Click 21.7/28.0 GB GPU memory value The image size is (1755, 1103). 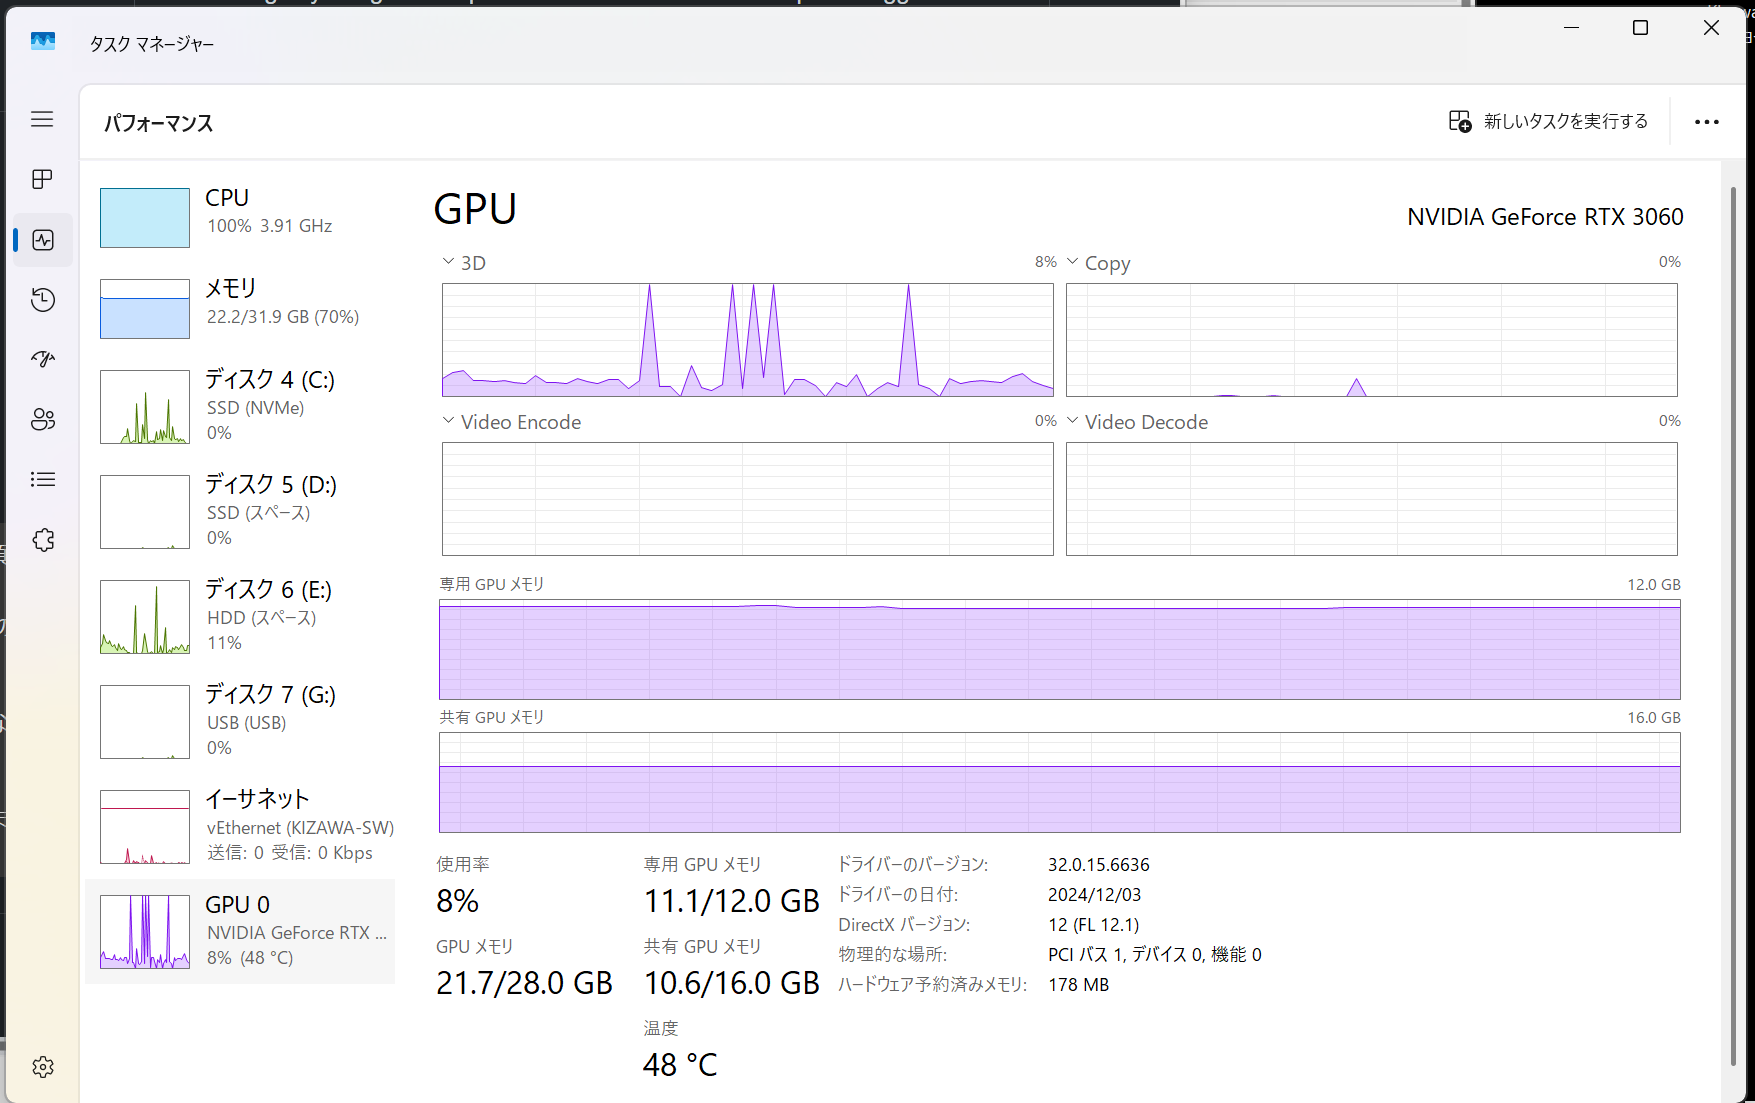(x=524, y=983)
